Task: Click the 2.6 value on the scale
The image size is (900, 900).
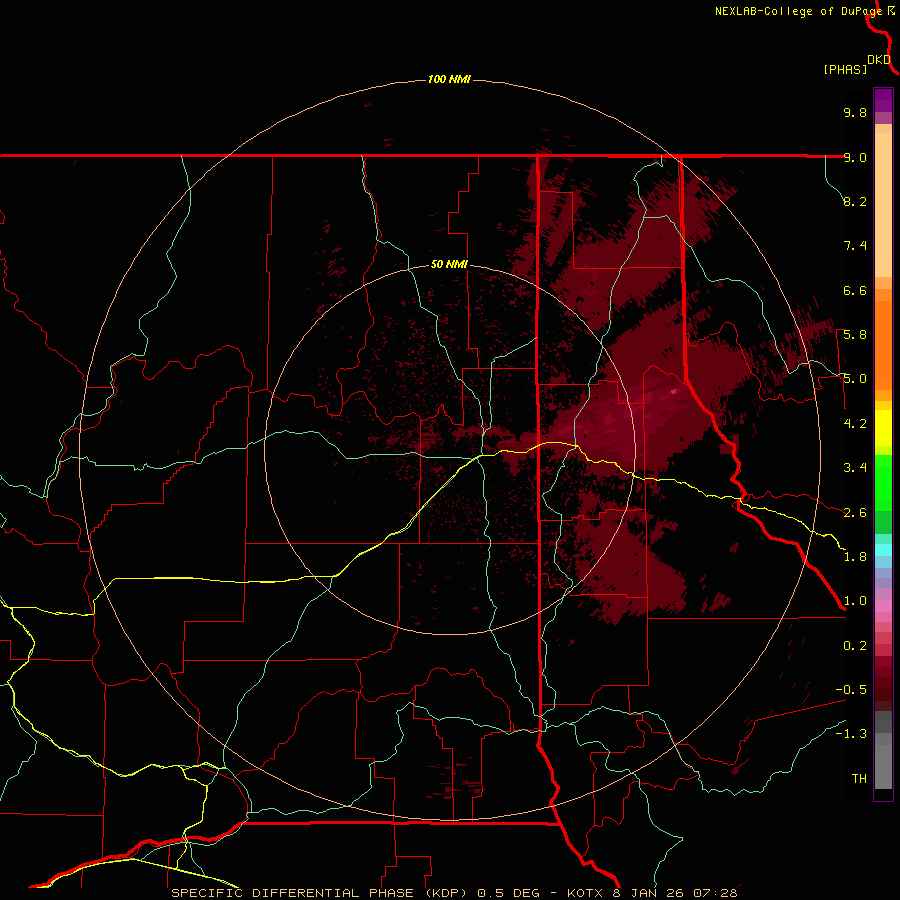Action: pos(855,512)
